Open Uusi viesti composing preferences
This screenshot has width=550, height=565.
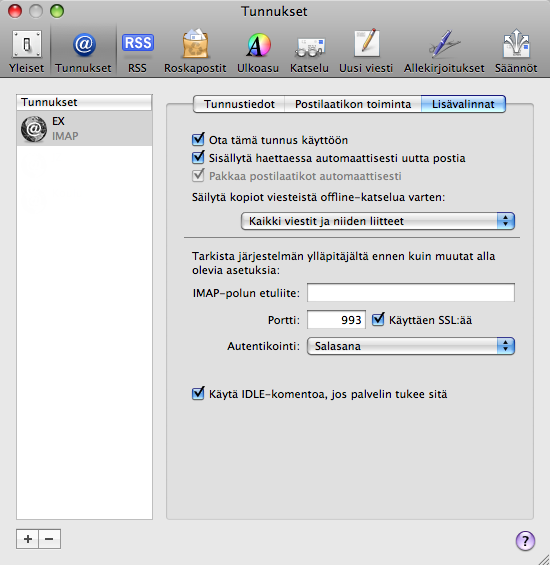(x=366, y=52)
